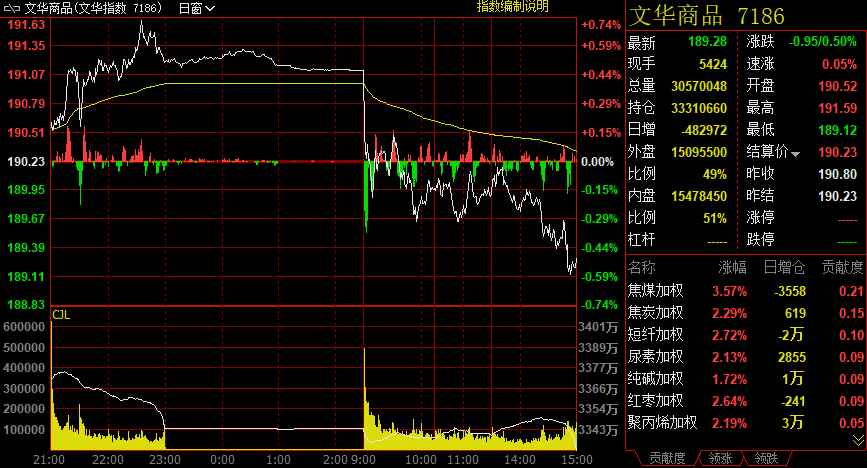Expand the 结算价 dropdown arrow
This screenshot has width=867, height=468.
pos(796,153)
